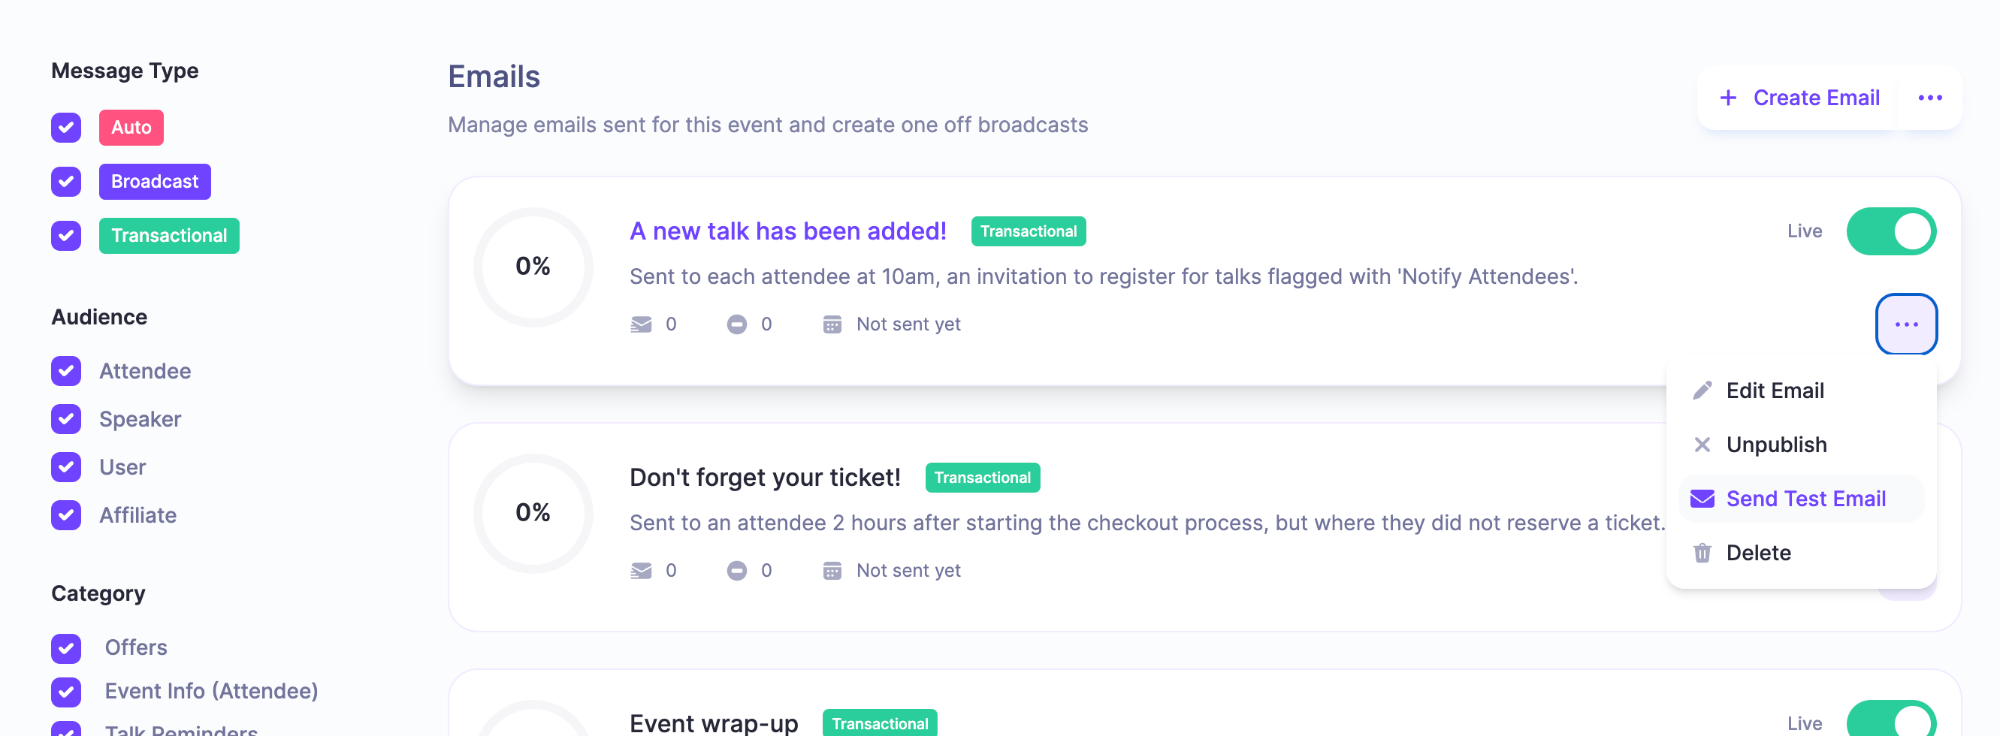The image size is (2000, 736).
Task: Choose Delete from the email options menu
Action: tap(1758, 553)
